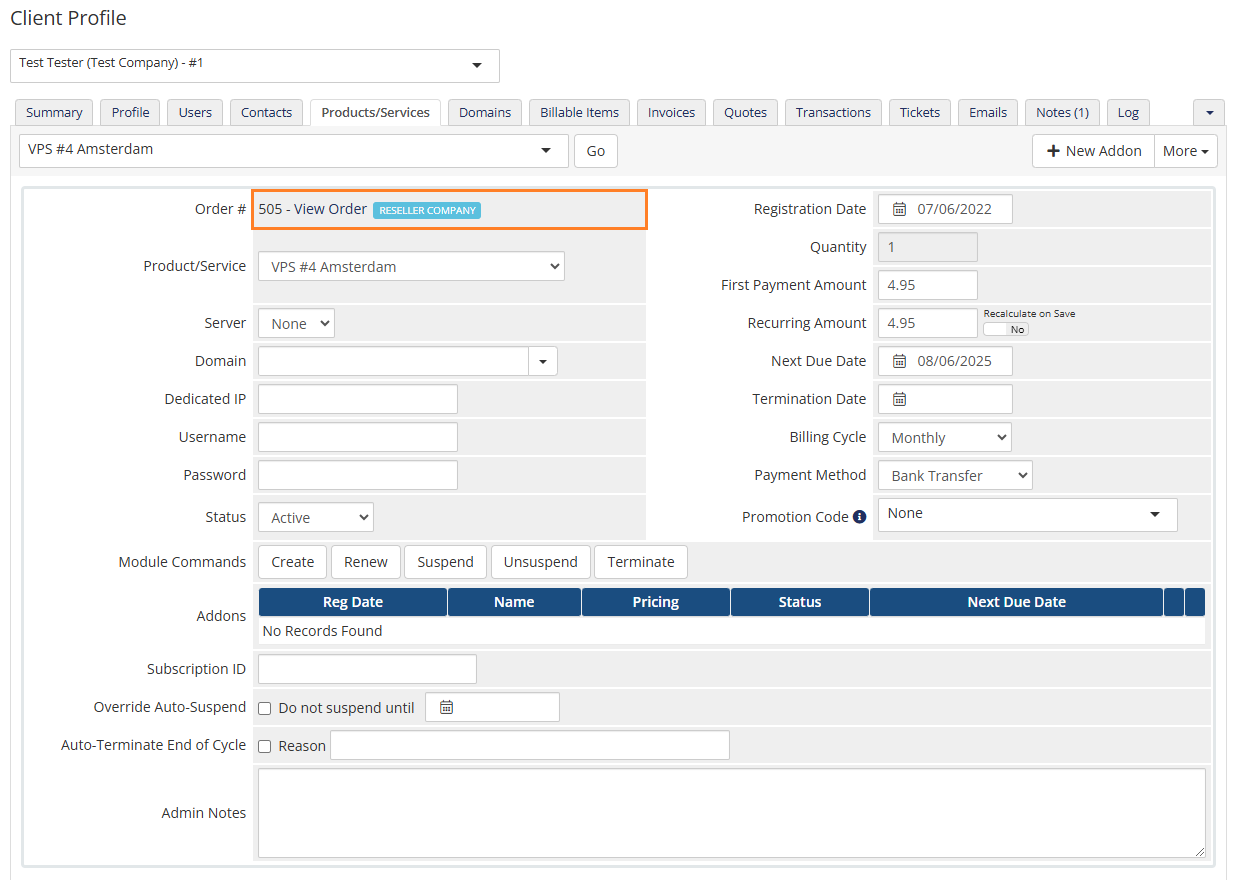Expand More dropdown button

coord(1186,151)
